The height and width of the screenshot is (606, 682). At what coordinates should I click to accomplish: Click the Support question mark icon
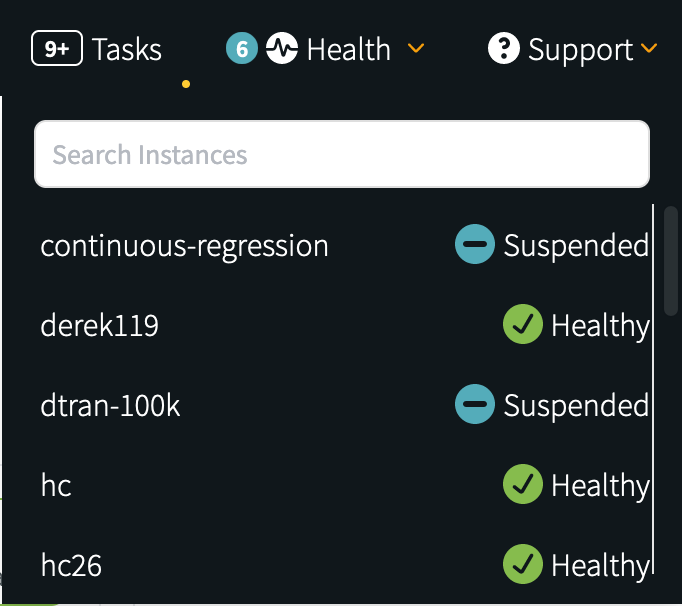pyautogui.click(x=504, y=48)
